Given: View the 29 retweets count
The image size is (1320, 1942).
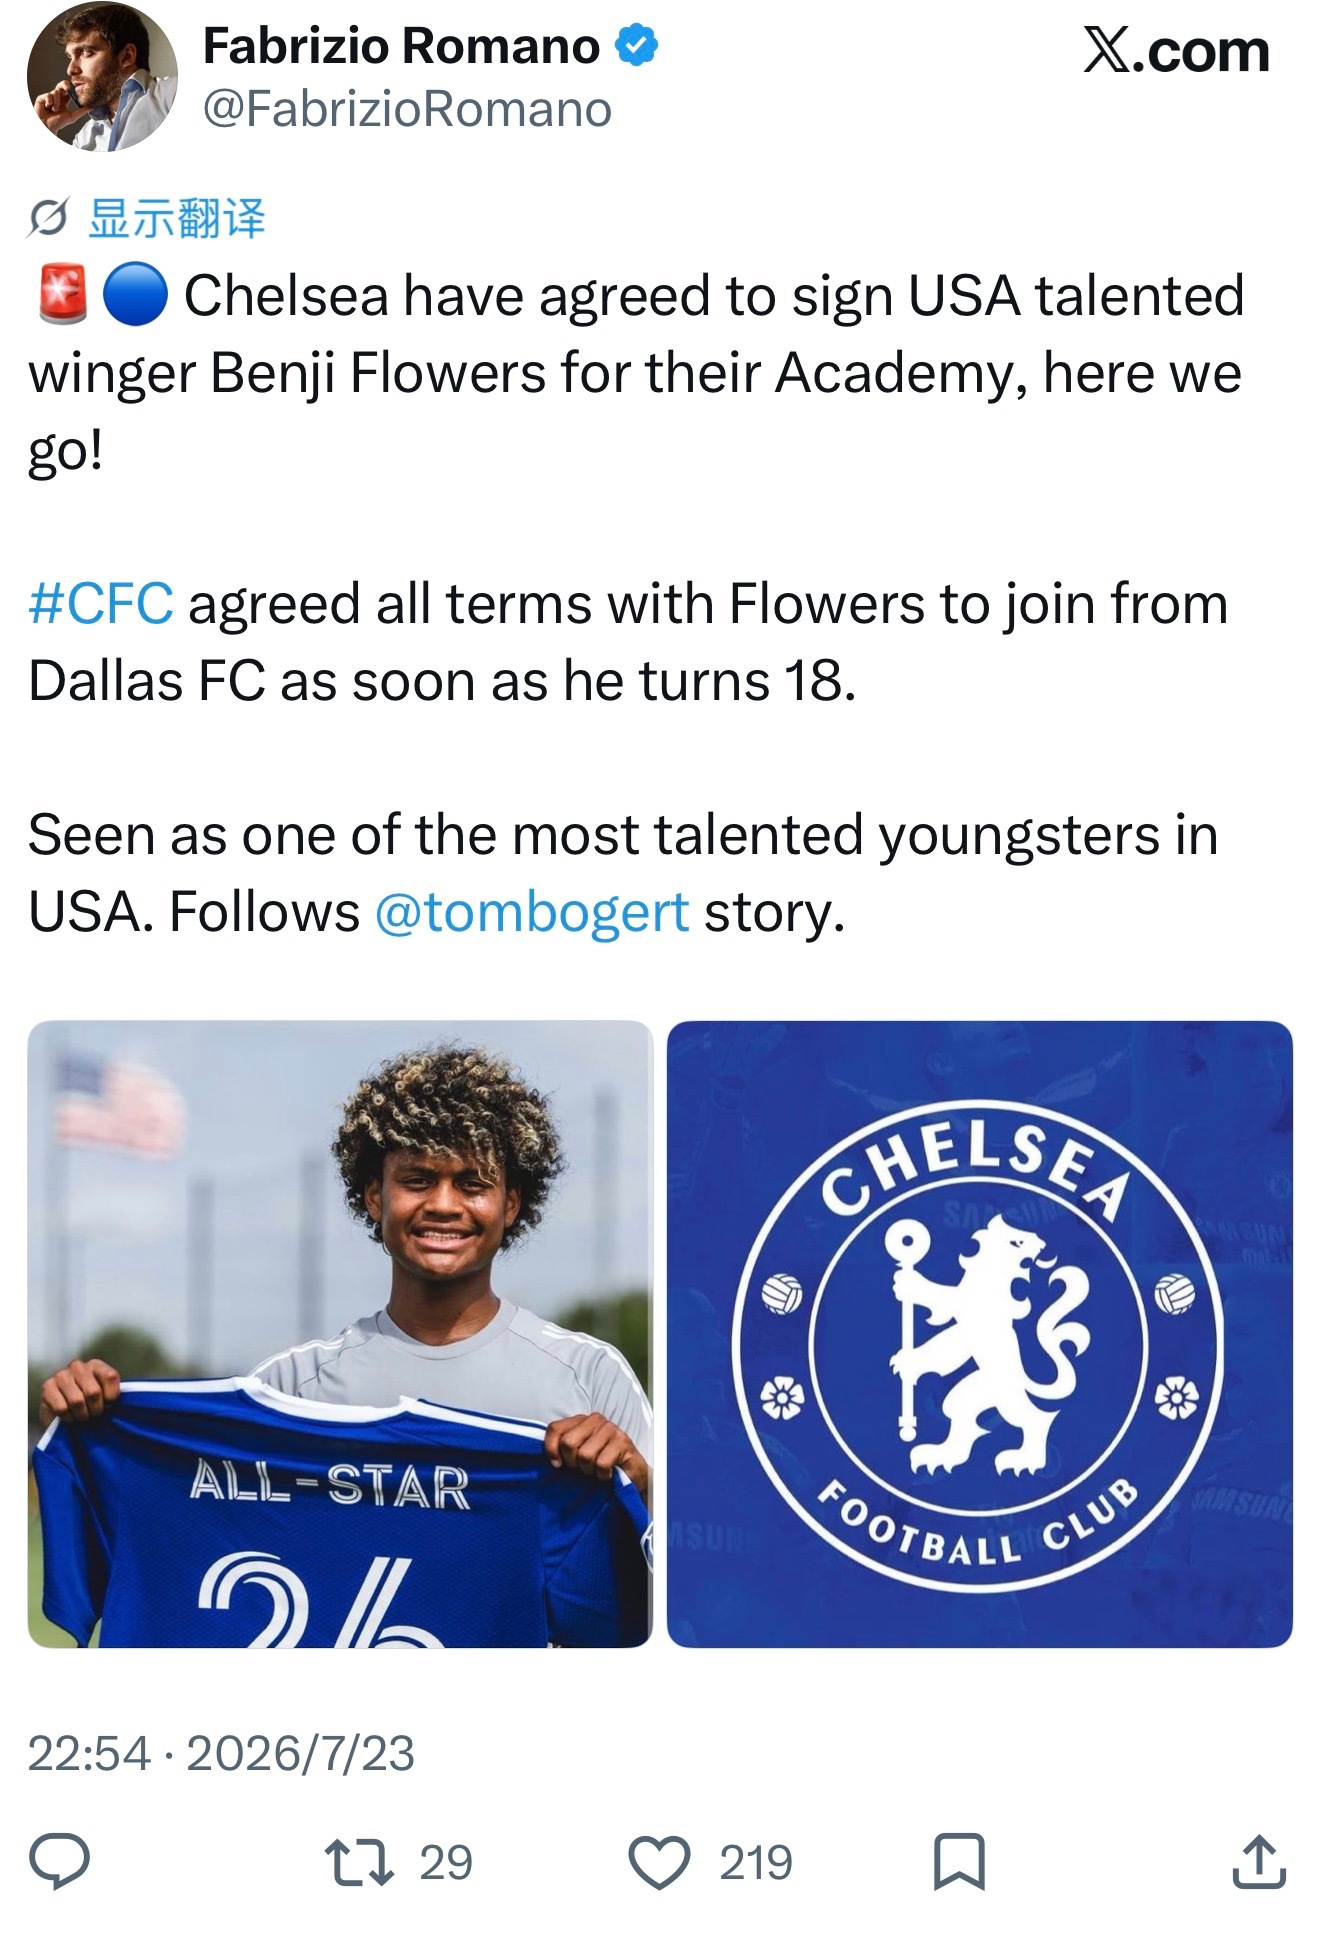Looking at the screenshot, I should click(x=446, y=1862).
